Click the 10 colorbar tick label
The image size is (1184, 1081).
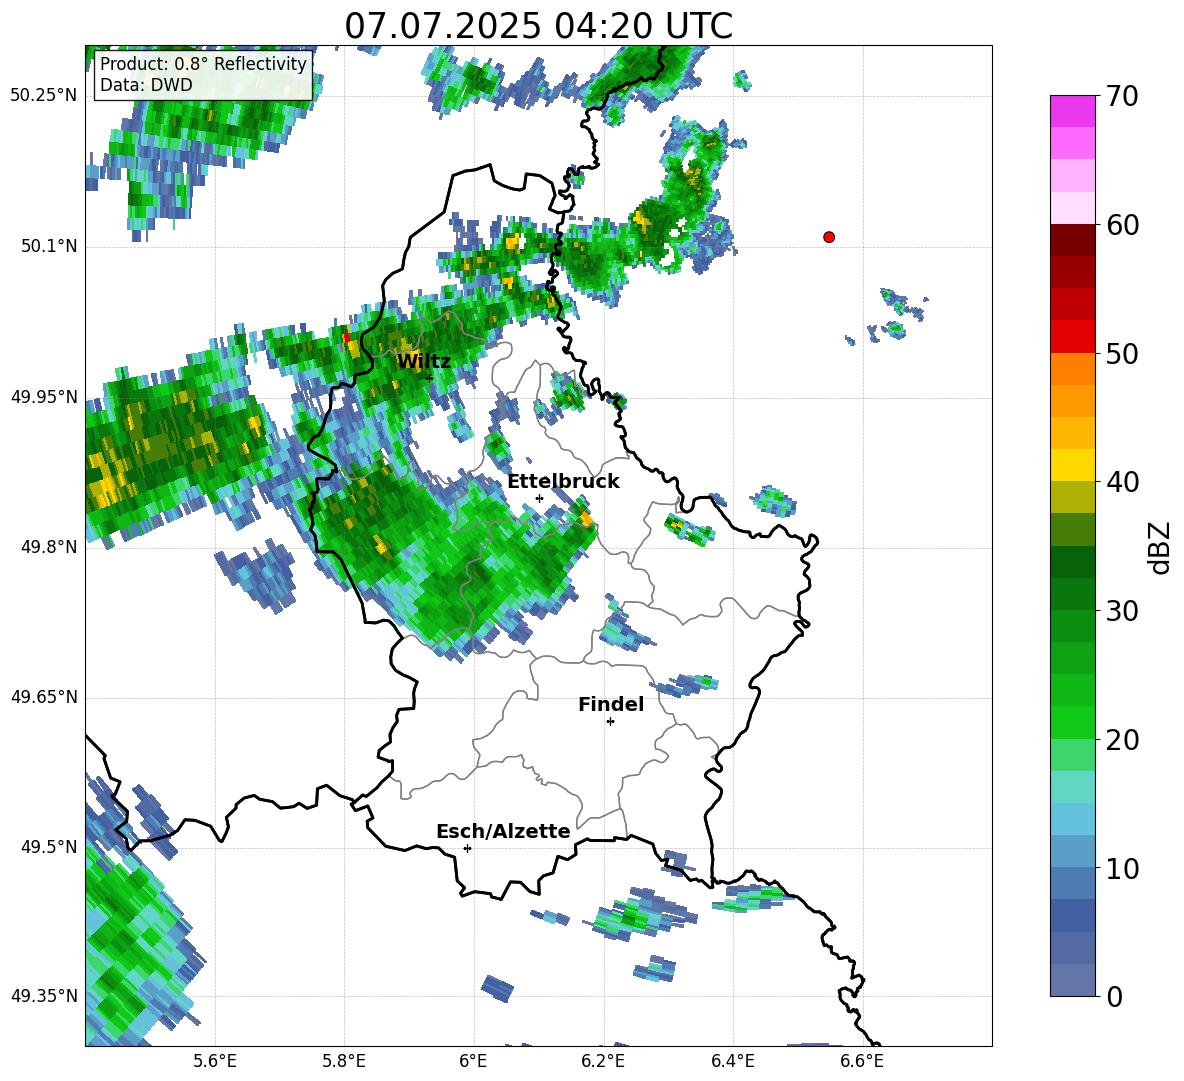click(1122, 868)
